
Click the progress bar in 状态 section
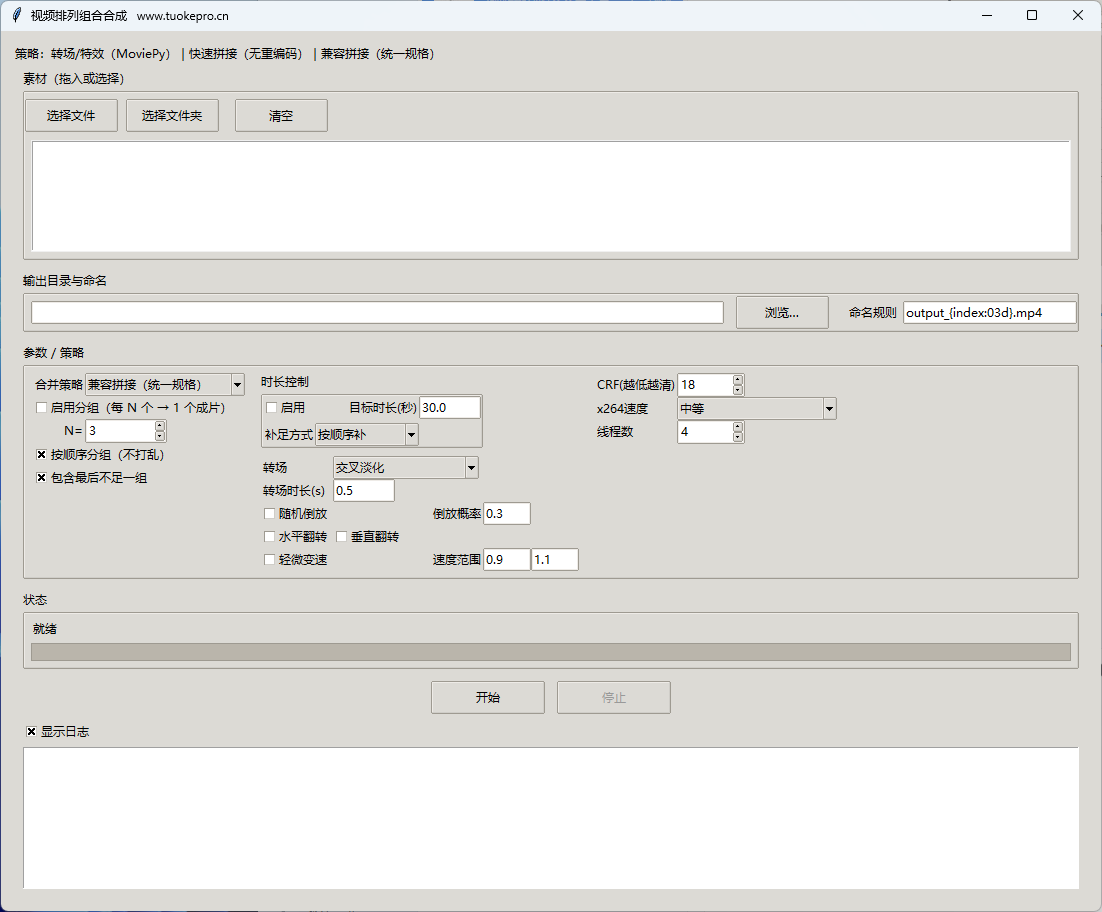click(550, 652)
